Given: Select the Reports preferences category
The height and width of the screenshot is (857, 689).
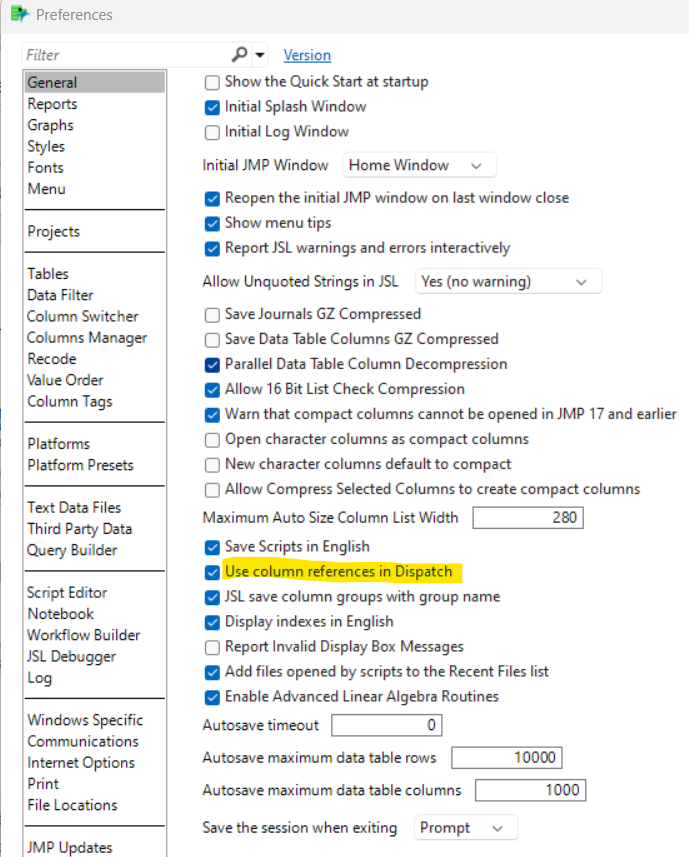Looking at the screenshot, I should (52, 104).
